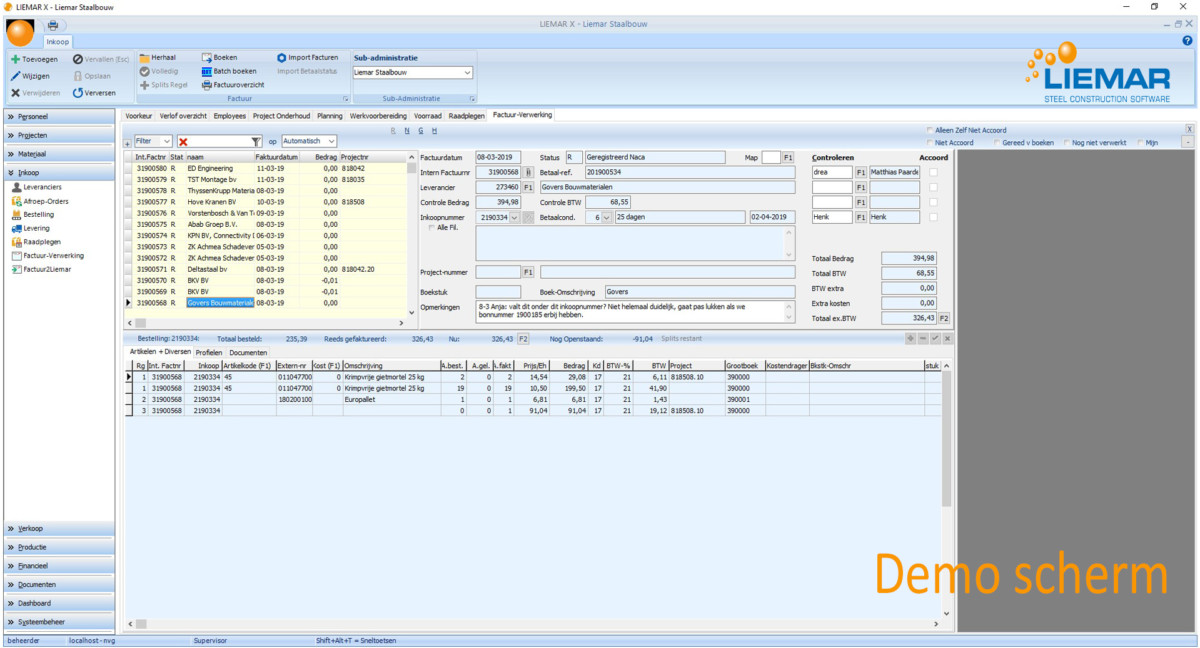Viewport: 1200px width, 648px height.
Task: Click the blue help question mark icon
Action: click(x=1187, y=41)
